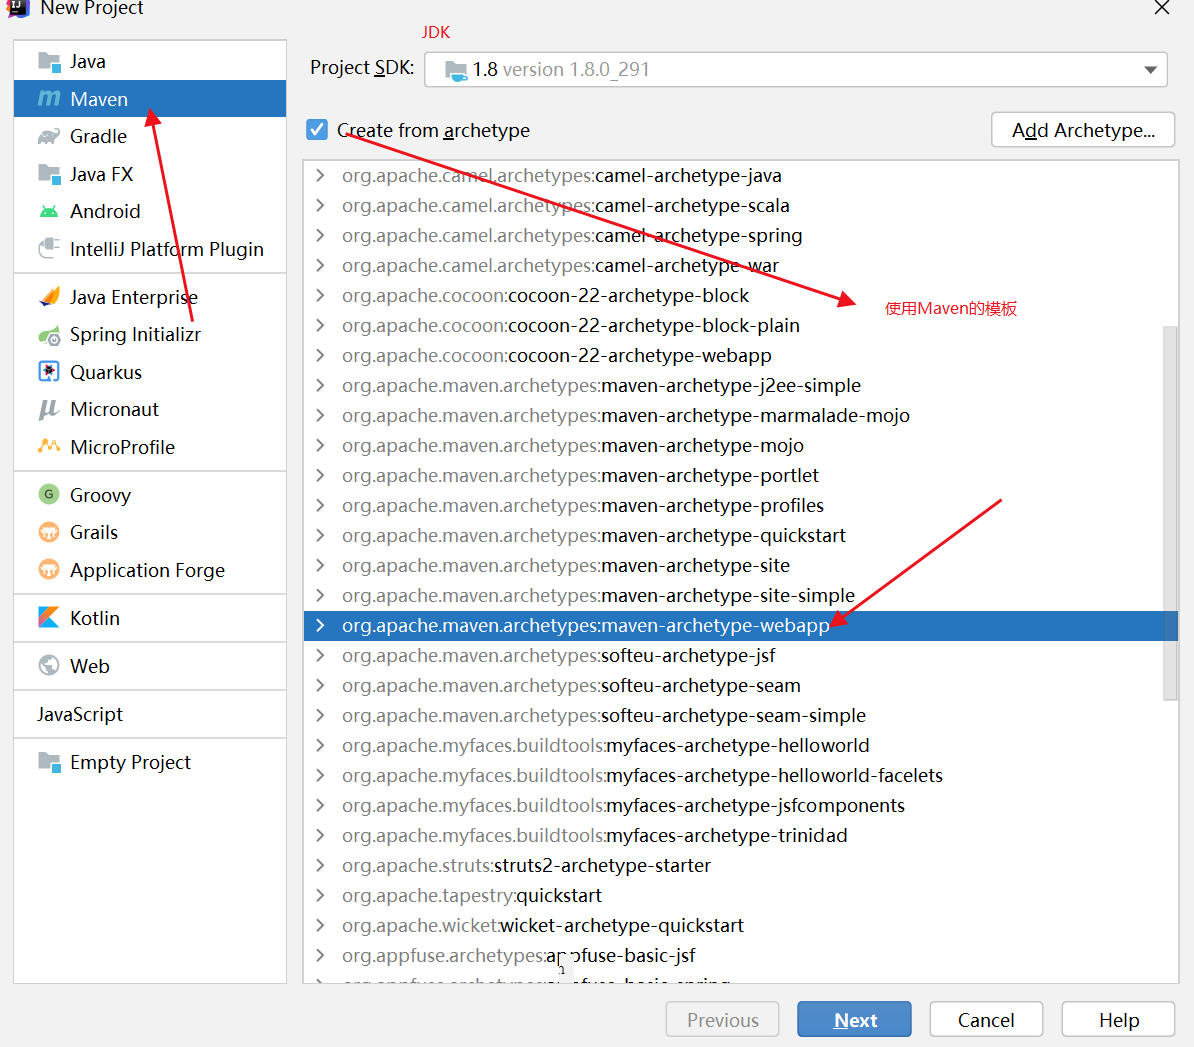Expand softeu-archetype-jsf chevron
The image size is (1194, 1047).
pos(321,656)
